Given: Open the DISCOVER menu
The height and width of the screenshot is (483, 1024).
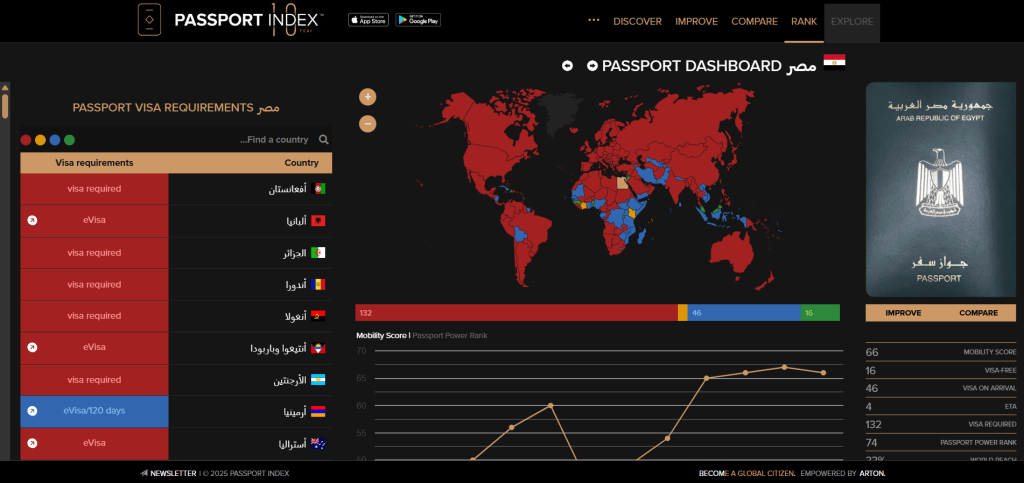Looking at the screenshot, I should click(x=637, y=22).
